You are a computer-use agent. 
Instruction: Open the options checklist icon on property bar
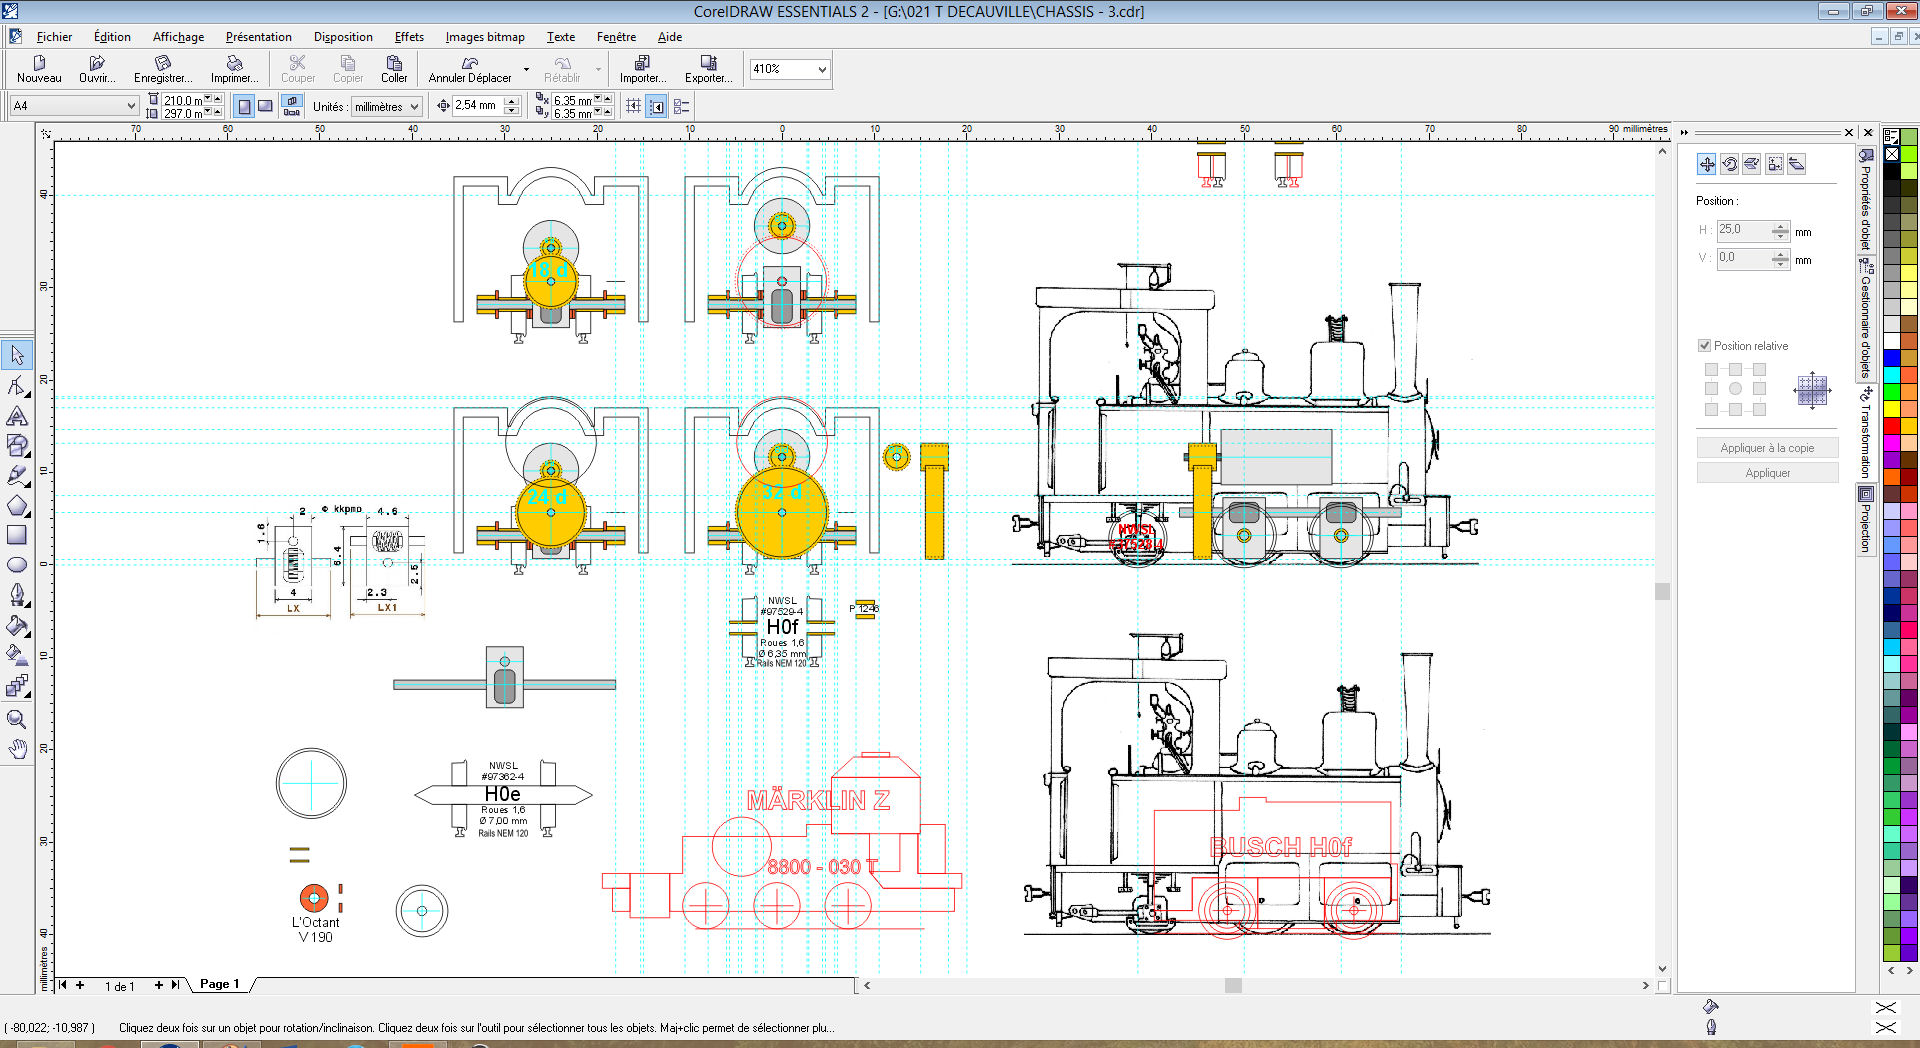(x=682, y=106)
